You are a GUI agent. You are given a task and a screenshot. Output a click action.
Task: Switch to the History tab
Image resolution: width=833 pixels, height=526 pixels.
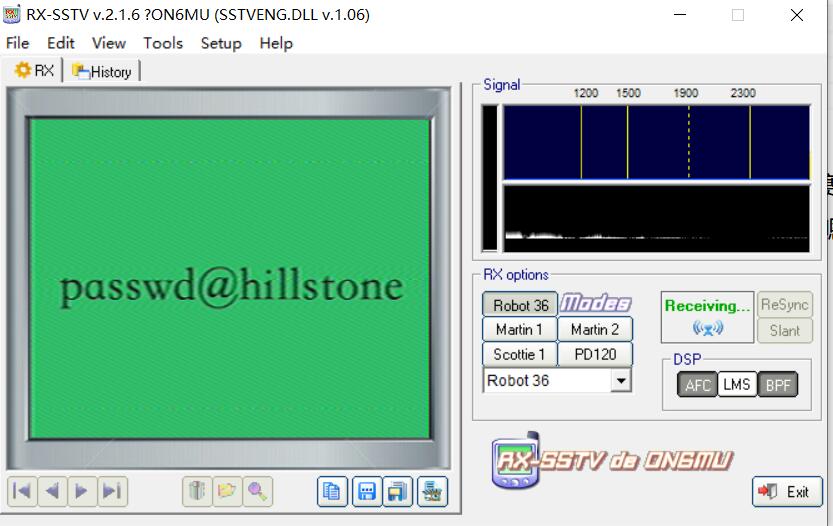click(x=104, y=71)
